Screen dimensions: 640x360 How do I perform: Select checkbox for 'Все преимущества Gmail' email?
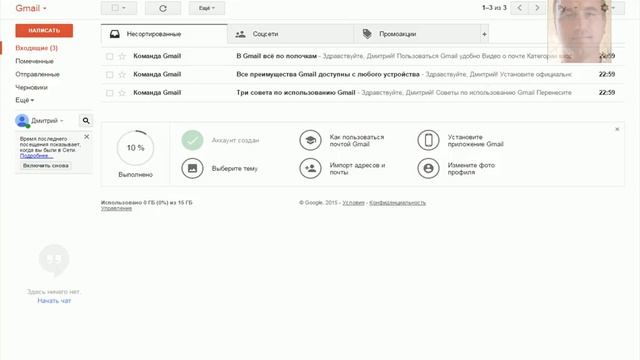click(109, 75)
